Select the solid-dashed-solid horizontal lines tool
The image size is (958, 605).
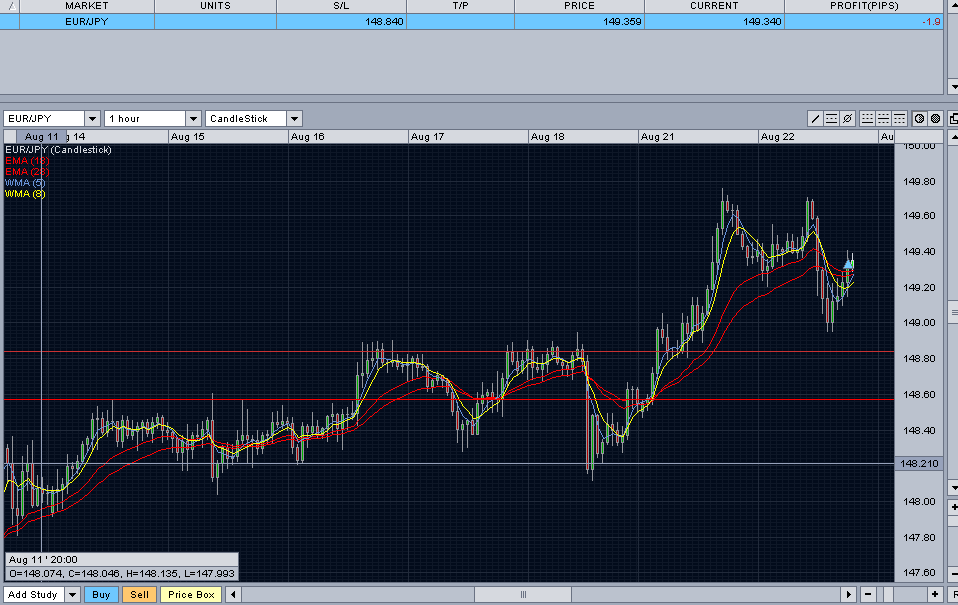831,119
